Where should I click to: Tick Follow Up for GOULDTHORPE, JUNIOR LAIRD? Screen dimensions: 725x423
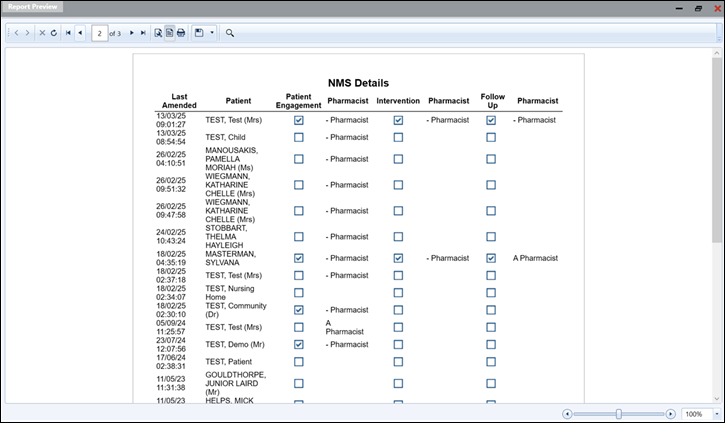(491, 383)
